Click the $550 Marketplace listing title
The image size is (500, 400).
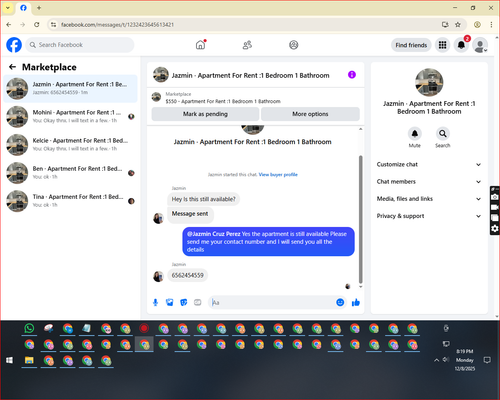click(x=223, y=101)
